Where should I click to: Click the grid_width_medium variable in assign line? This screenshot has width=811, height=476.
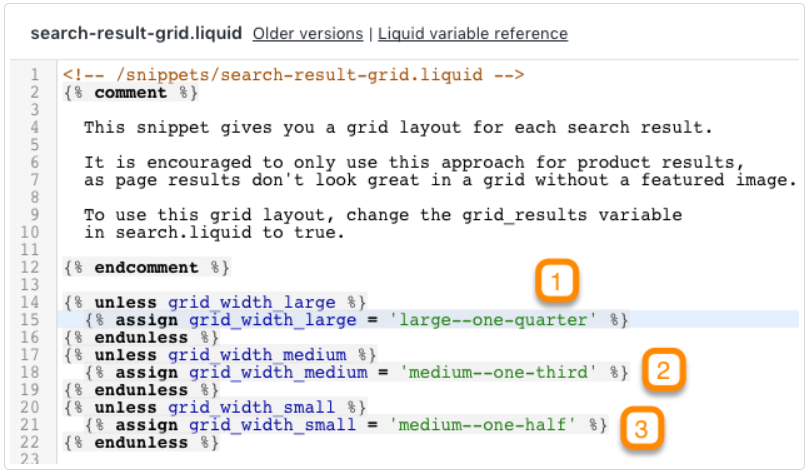(278, 373)
